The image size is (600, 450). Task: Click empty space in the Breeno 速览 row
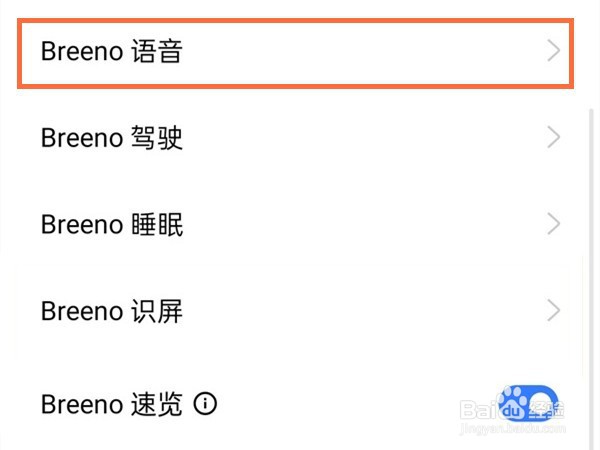(x=350, y=404)
